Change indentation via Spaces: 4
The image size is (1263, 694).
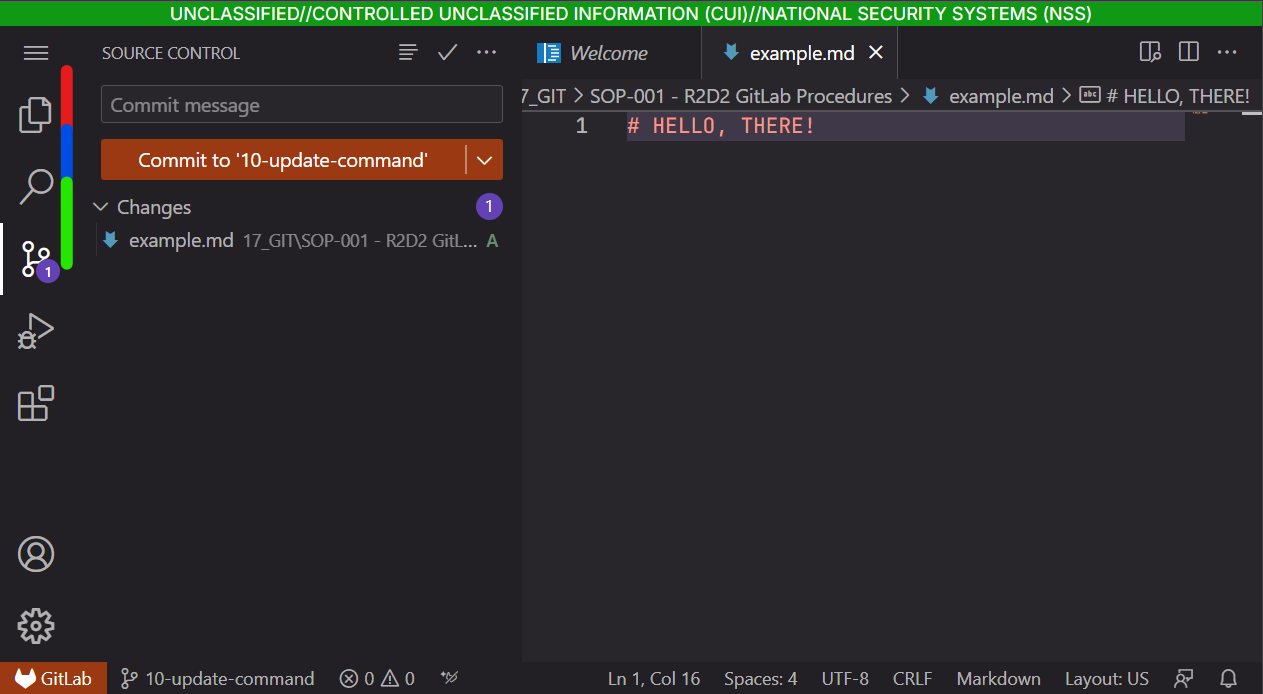tap(761, 679)
